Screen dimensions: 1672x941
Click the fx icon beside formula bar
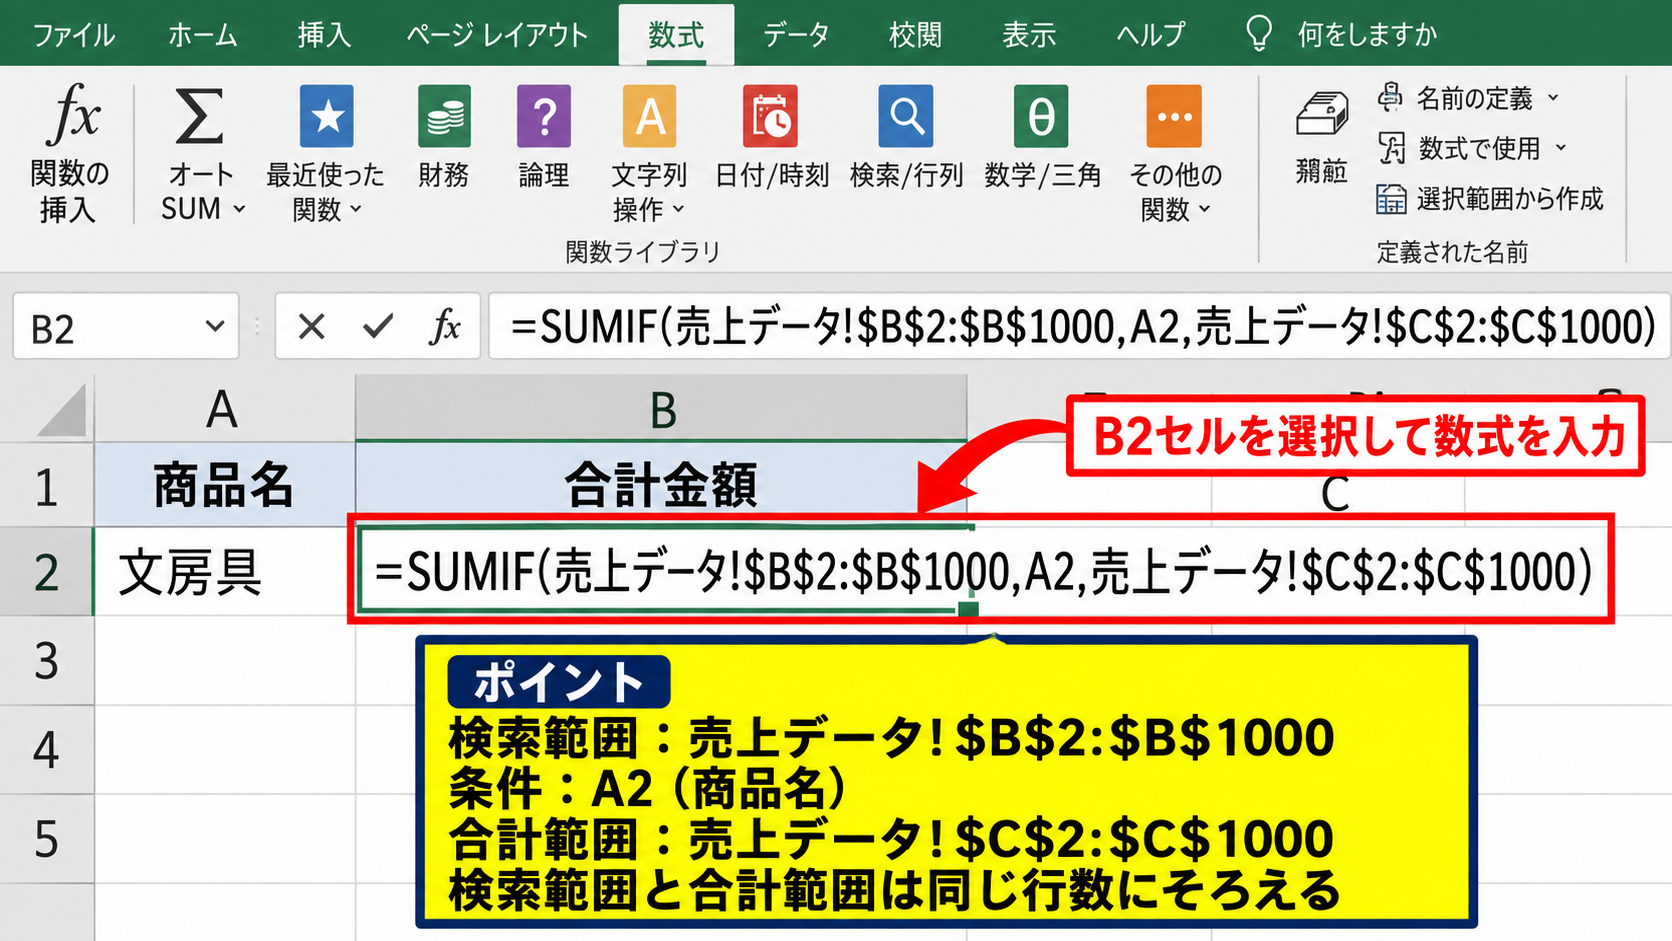[445, 326]
